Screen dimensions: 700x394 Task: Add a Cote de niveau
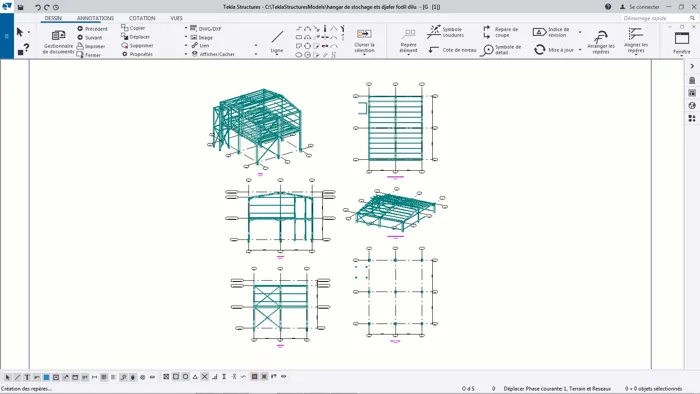[x=452, y=50]
